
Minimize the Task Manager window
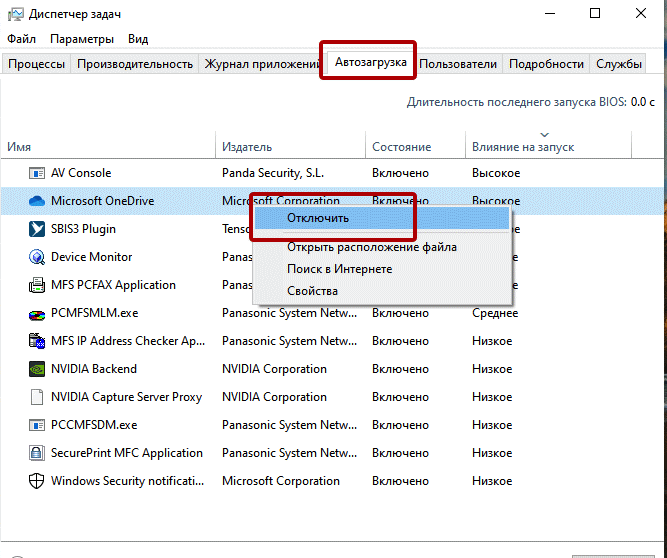pyautogui.click(x=550, y=14)
